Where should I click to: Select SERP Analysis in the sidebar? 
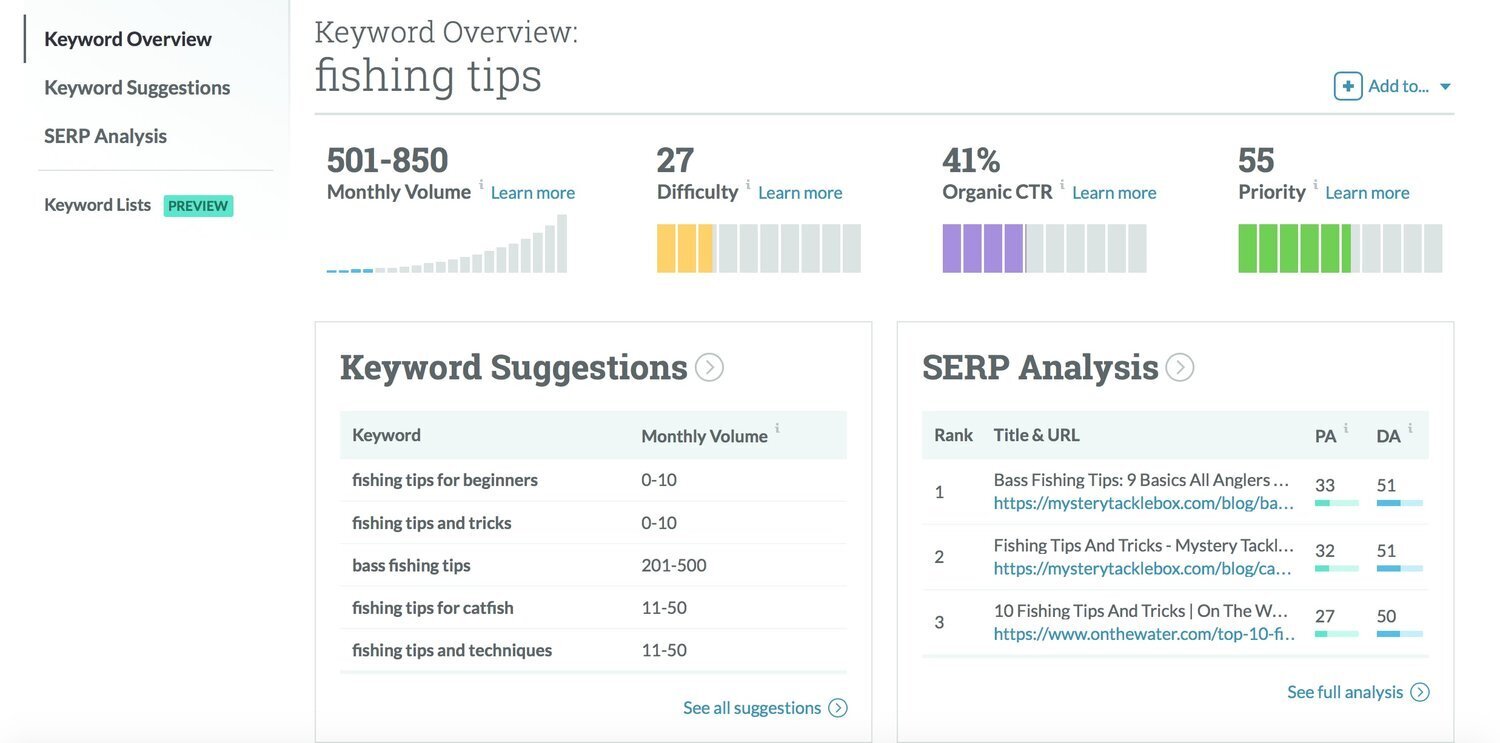(x=105, y=136)
